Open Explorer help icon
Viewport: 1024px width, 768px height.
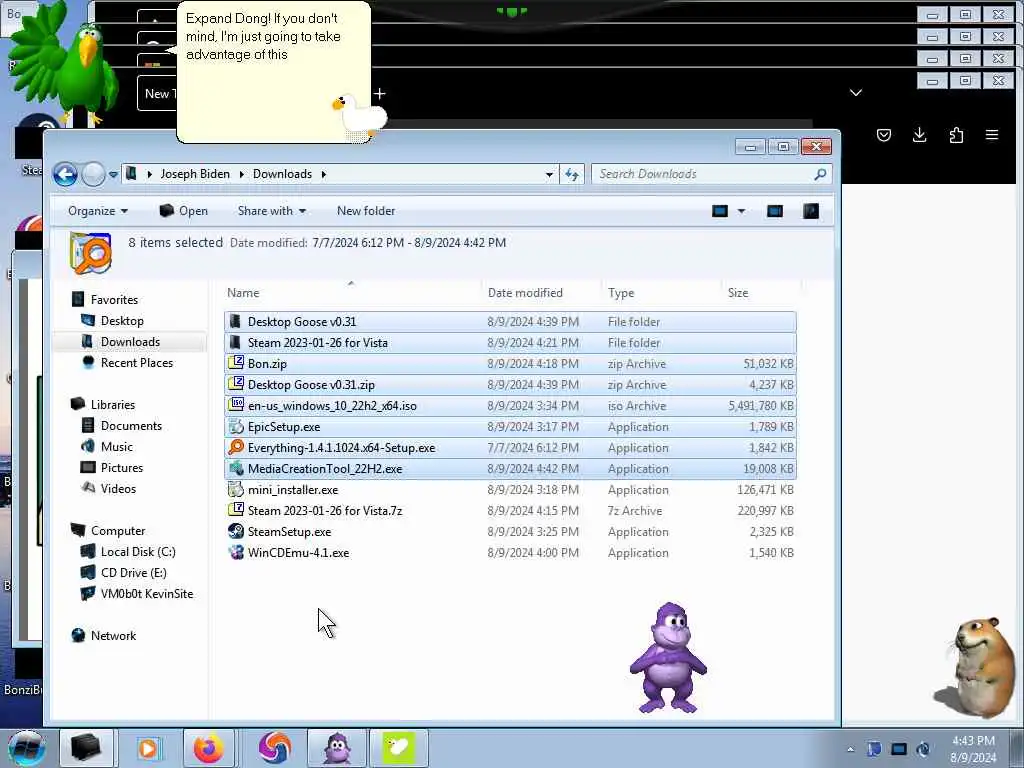pos(810,211)
